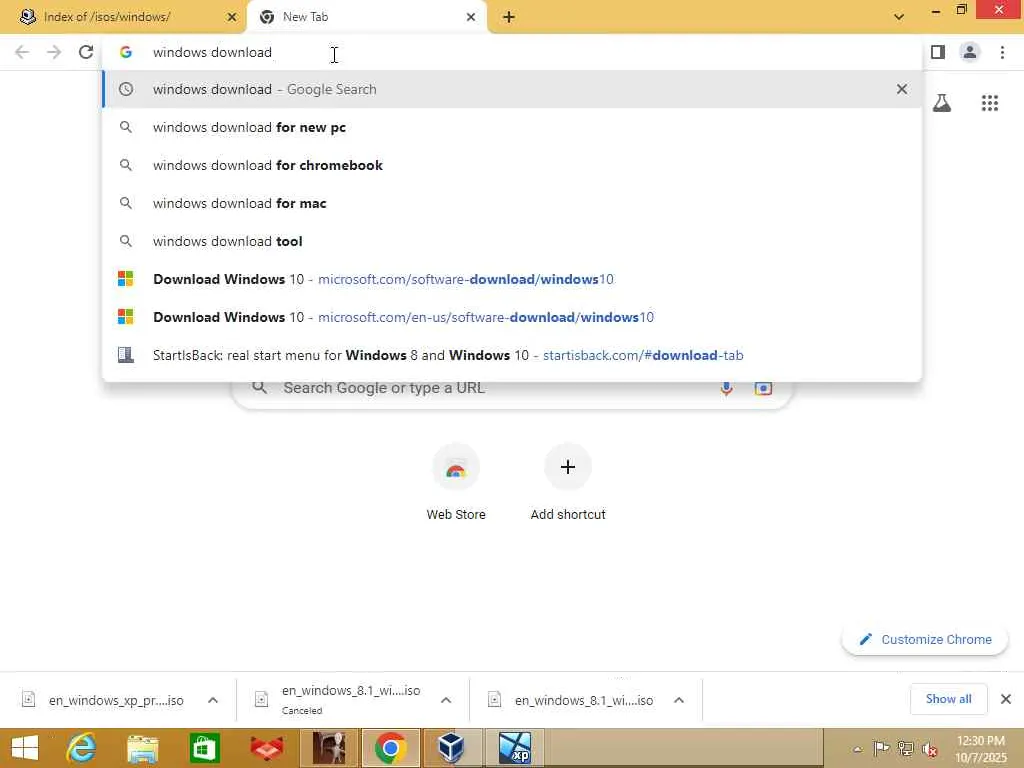Search by image with the Lens icon
The height and width of the screenshot is (768, 1024).
pyautogui.click(x=763, y=389)
